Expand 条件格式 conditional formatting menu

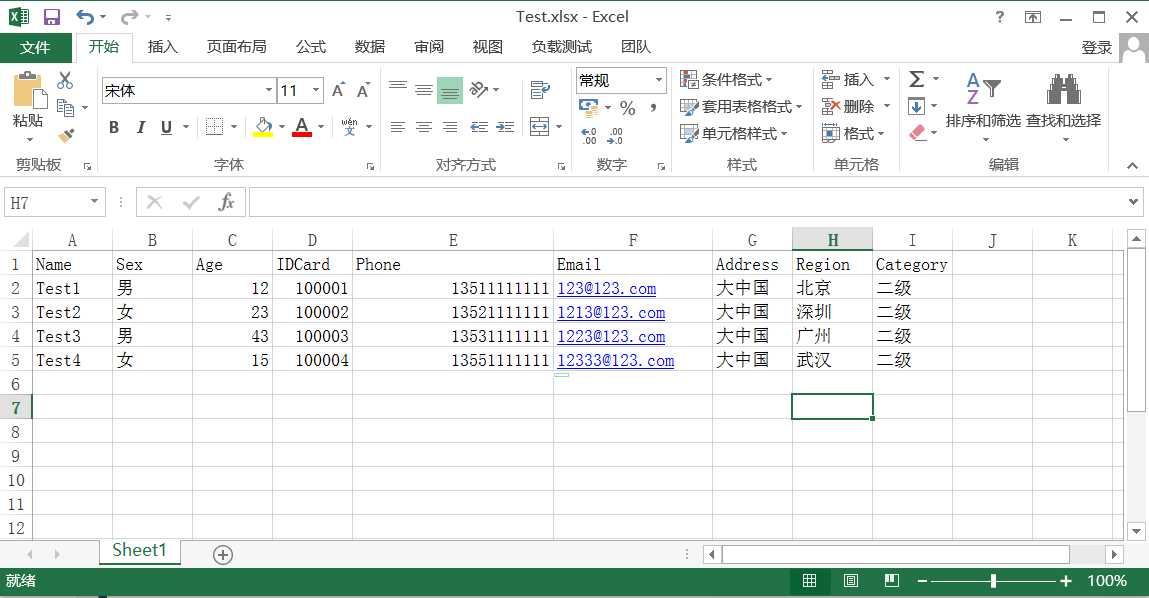click(x=726, y=79)
